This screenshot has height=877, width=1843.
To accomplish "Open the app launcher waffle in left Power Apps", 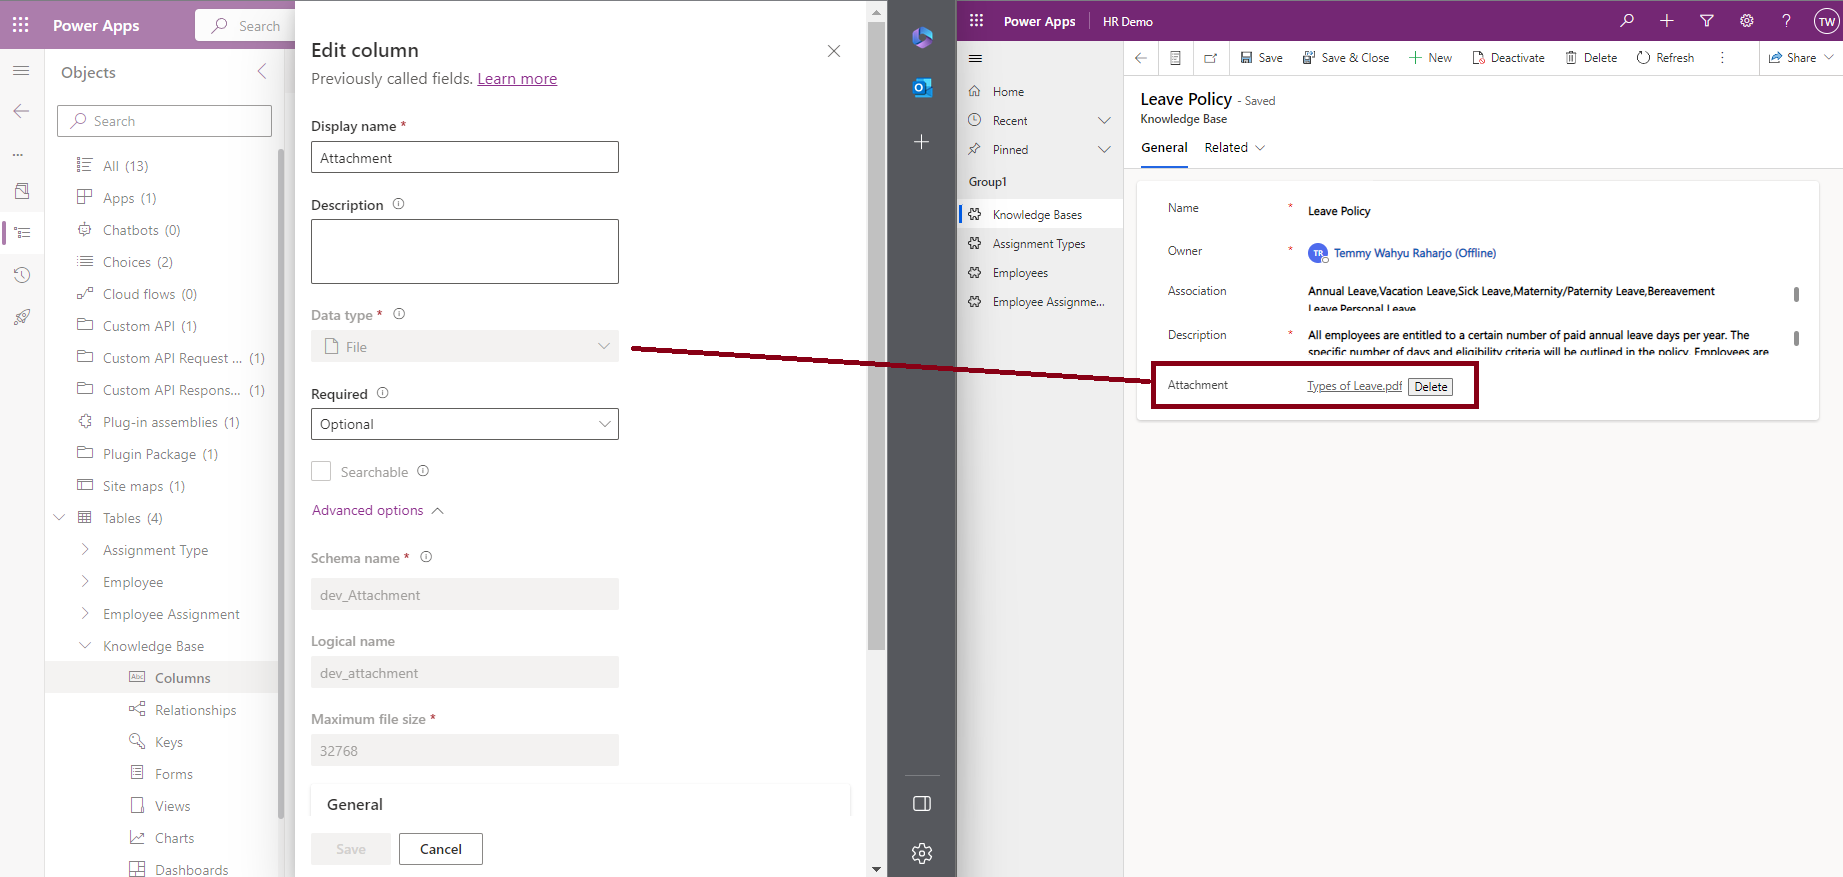I will (x=21, y=25).
